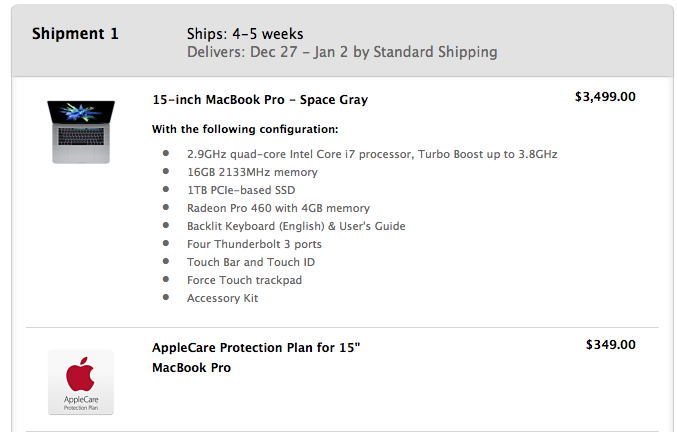The height and width of the screenshot is (432, 677).
Task: Click the Standard Shipping delivery estimate line
Action: pyautogui.click(x=342, y=52)
